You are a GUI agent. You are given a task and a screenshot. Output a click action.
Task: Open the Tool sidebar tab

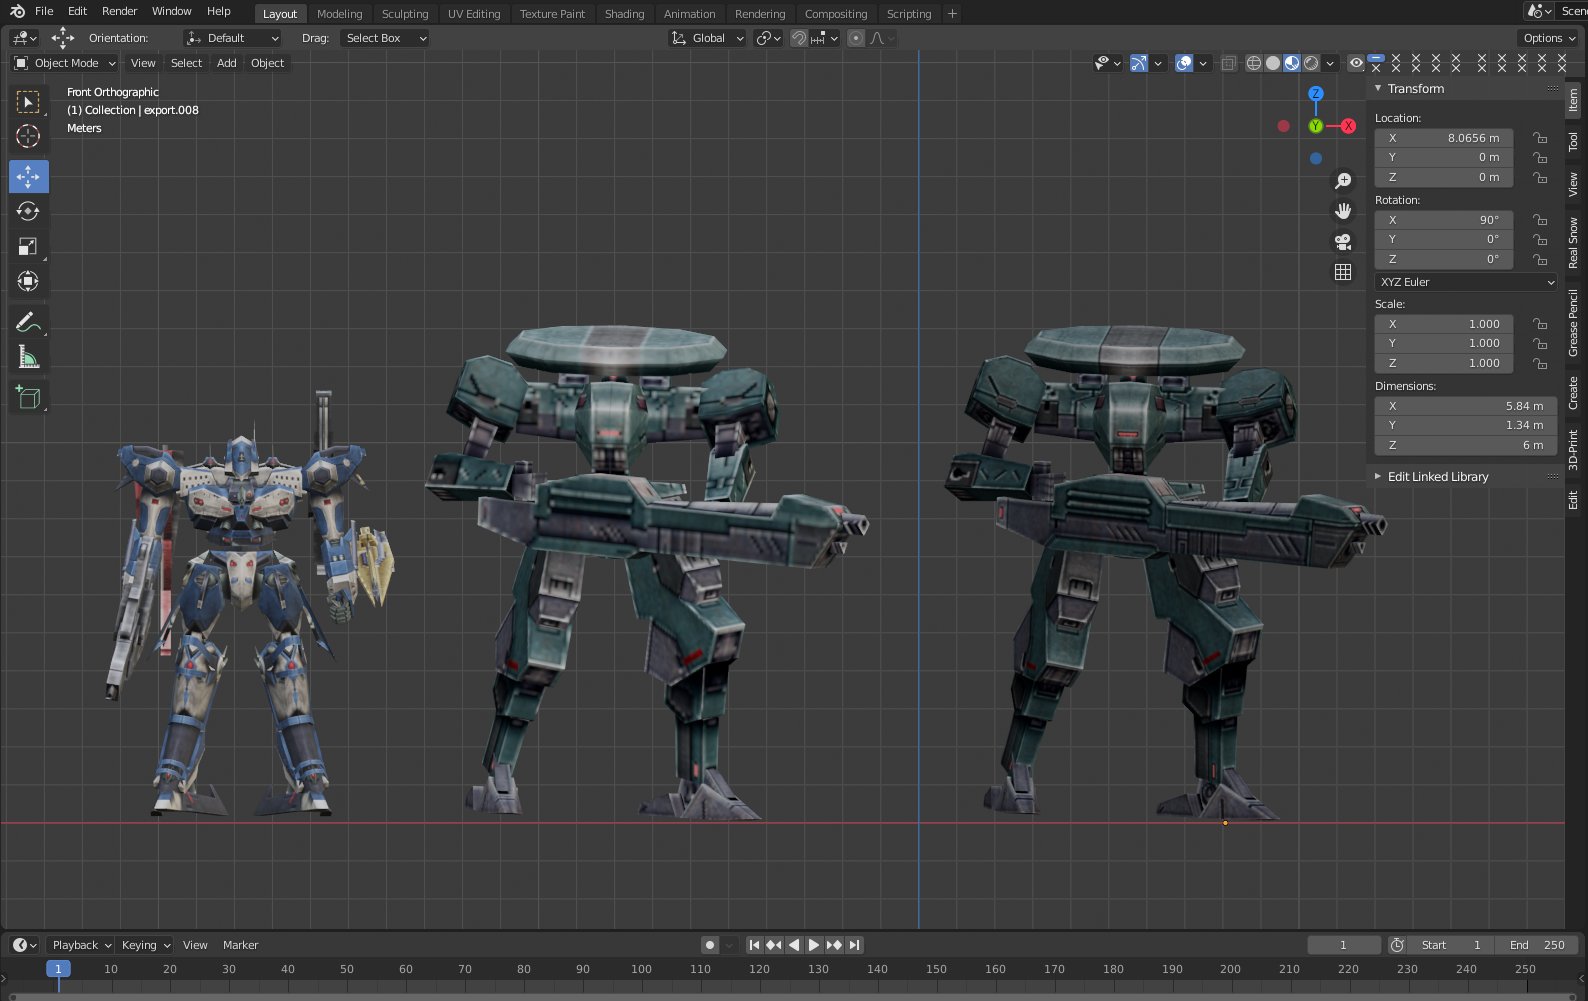pos(1573,142)
